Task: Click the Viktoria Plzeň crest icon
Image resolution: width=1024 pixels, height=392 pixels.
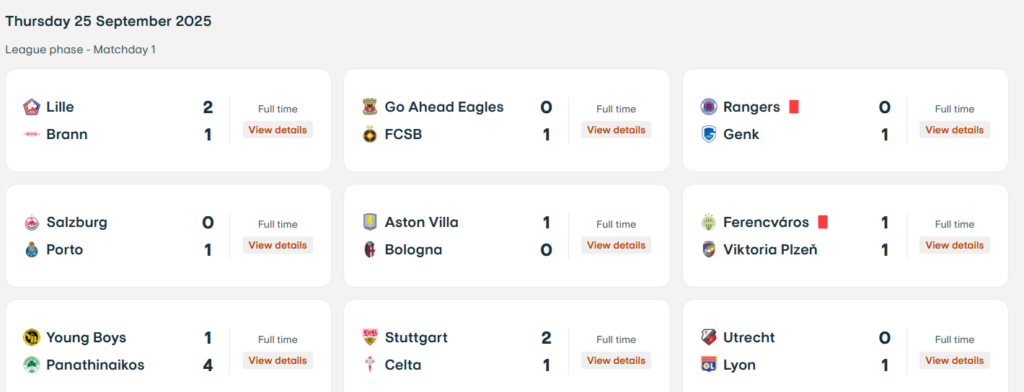Action: point(709,250)
